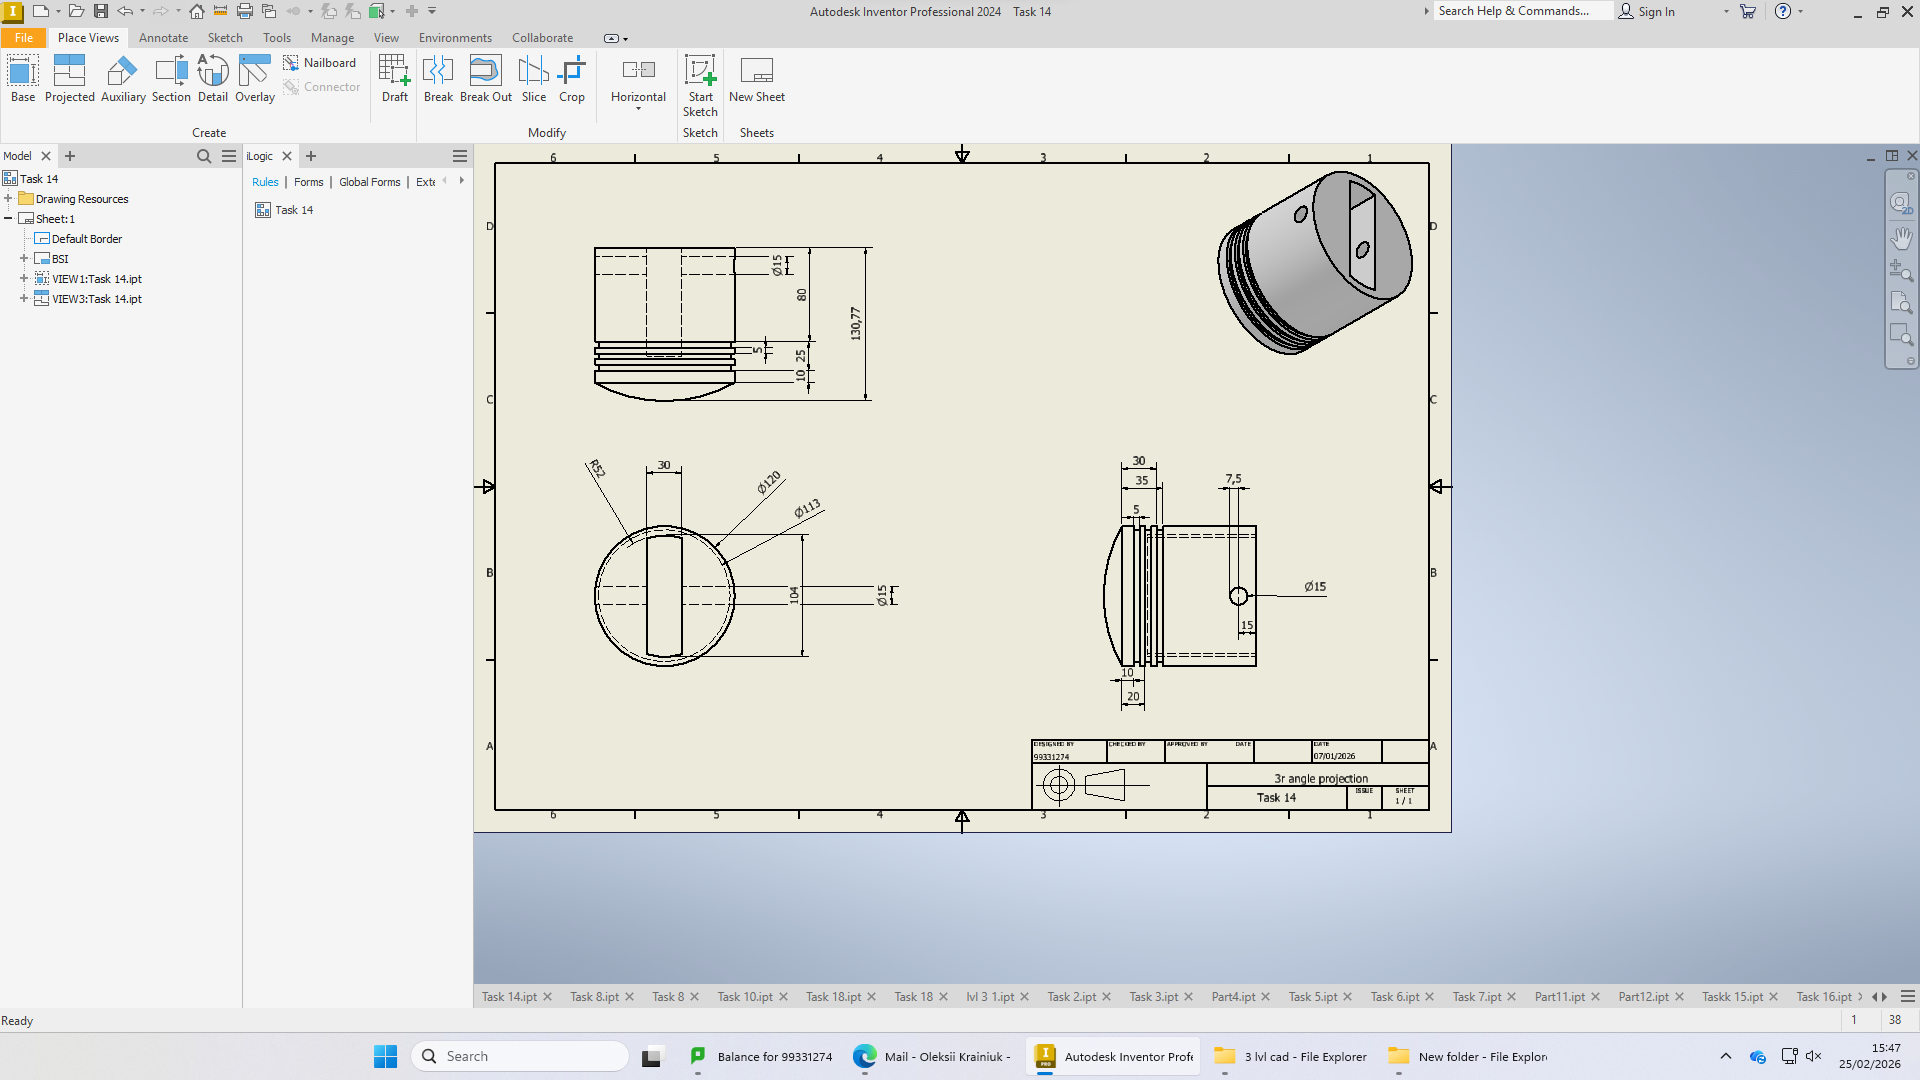The width and height of the screenshot is (1920, 1080).
Task: Open the iLogic panel hamburger menu
Action: (460, 156)
